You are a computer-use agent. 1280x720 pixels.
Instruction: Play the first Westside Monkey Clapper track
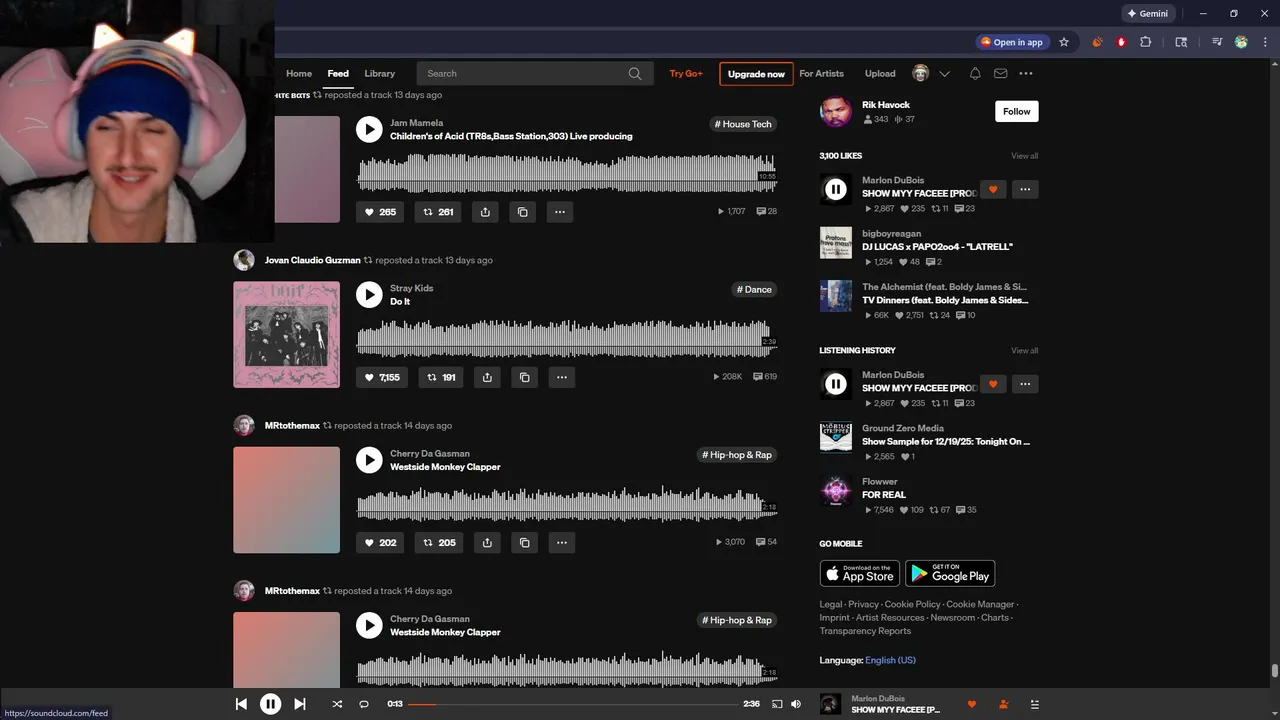[369, 460]
